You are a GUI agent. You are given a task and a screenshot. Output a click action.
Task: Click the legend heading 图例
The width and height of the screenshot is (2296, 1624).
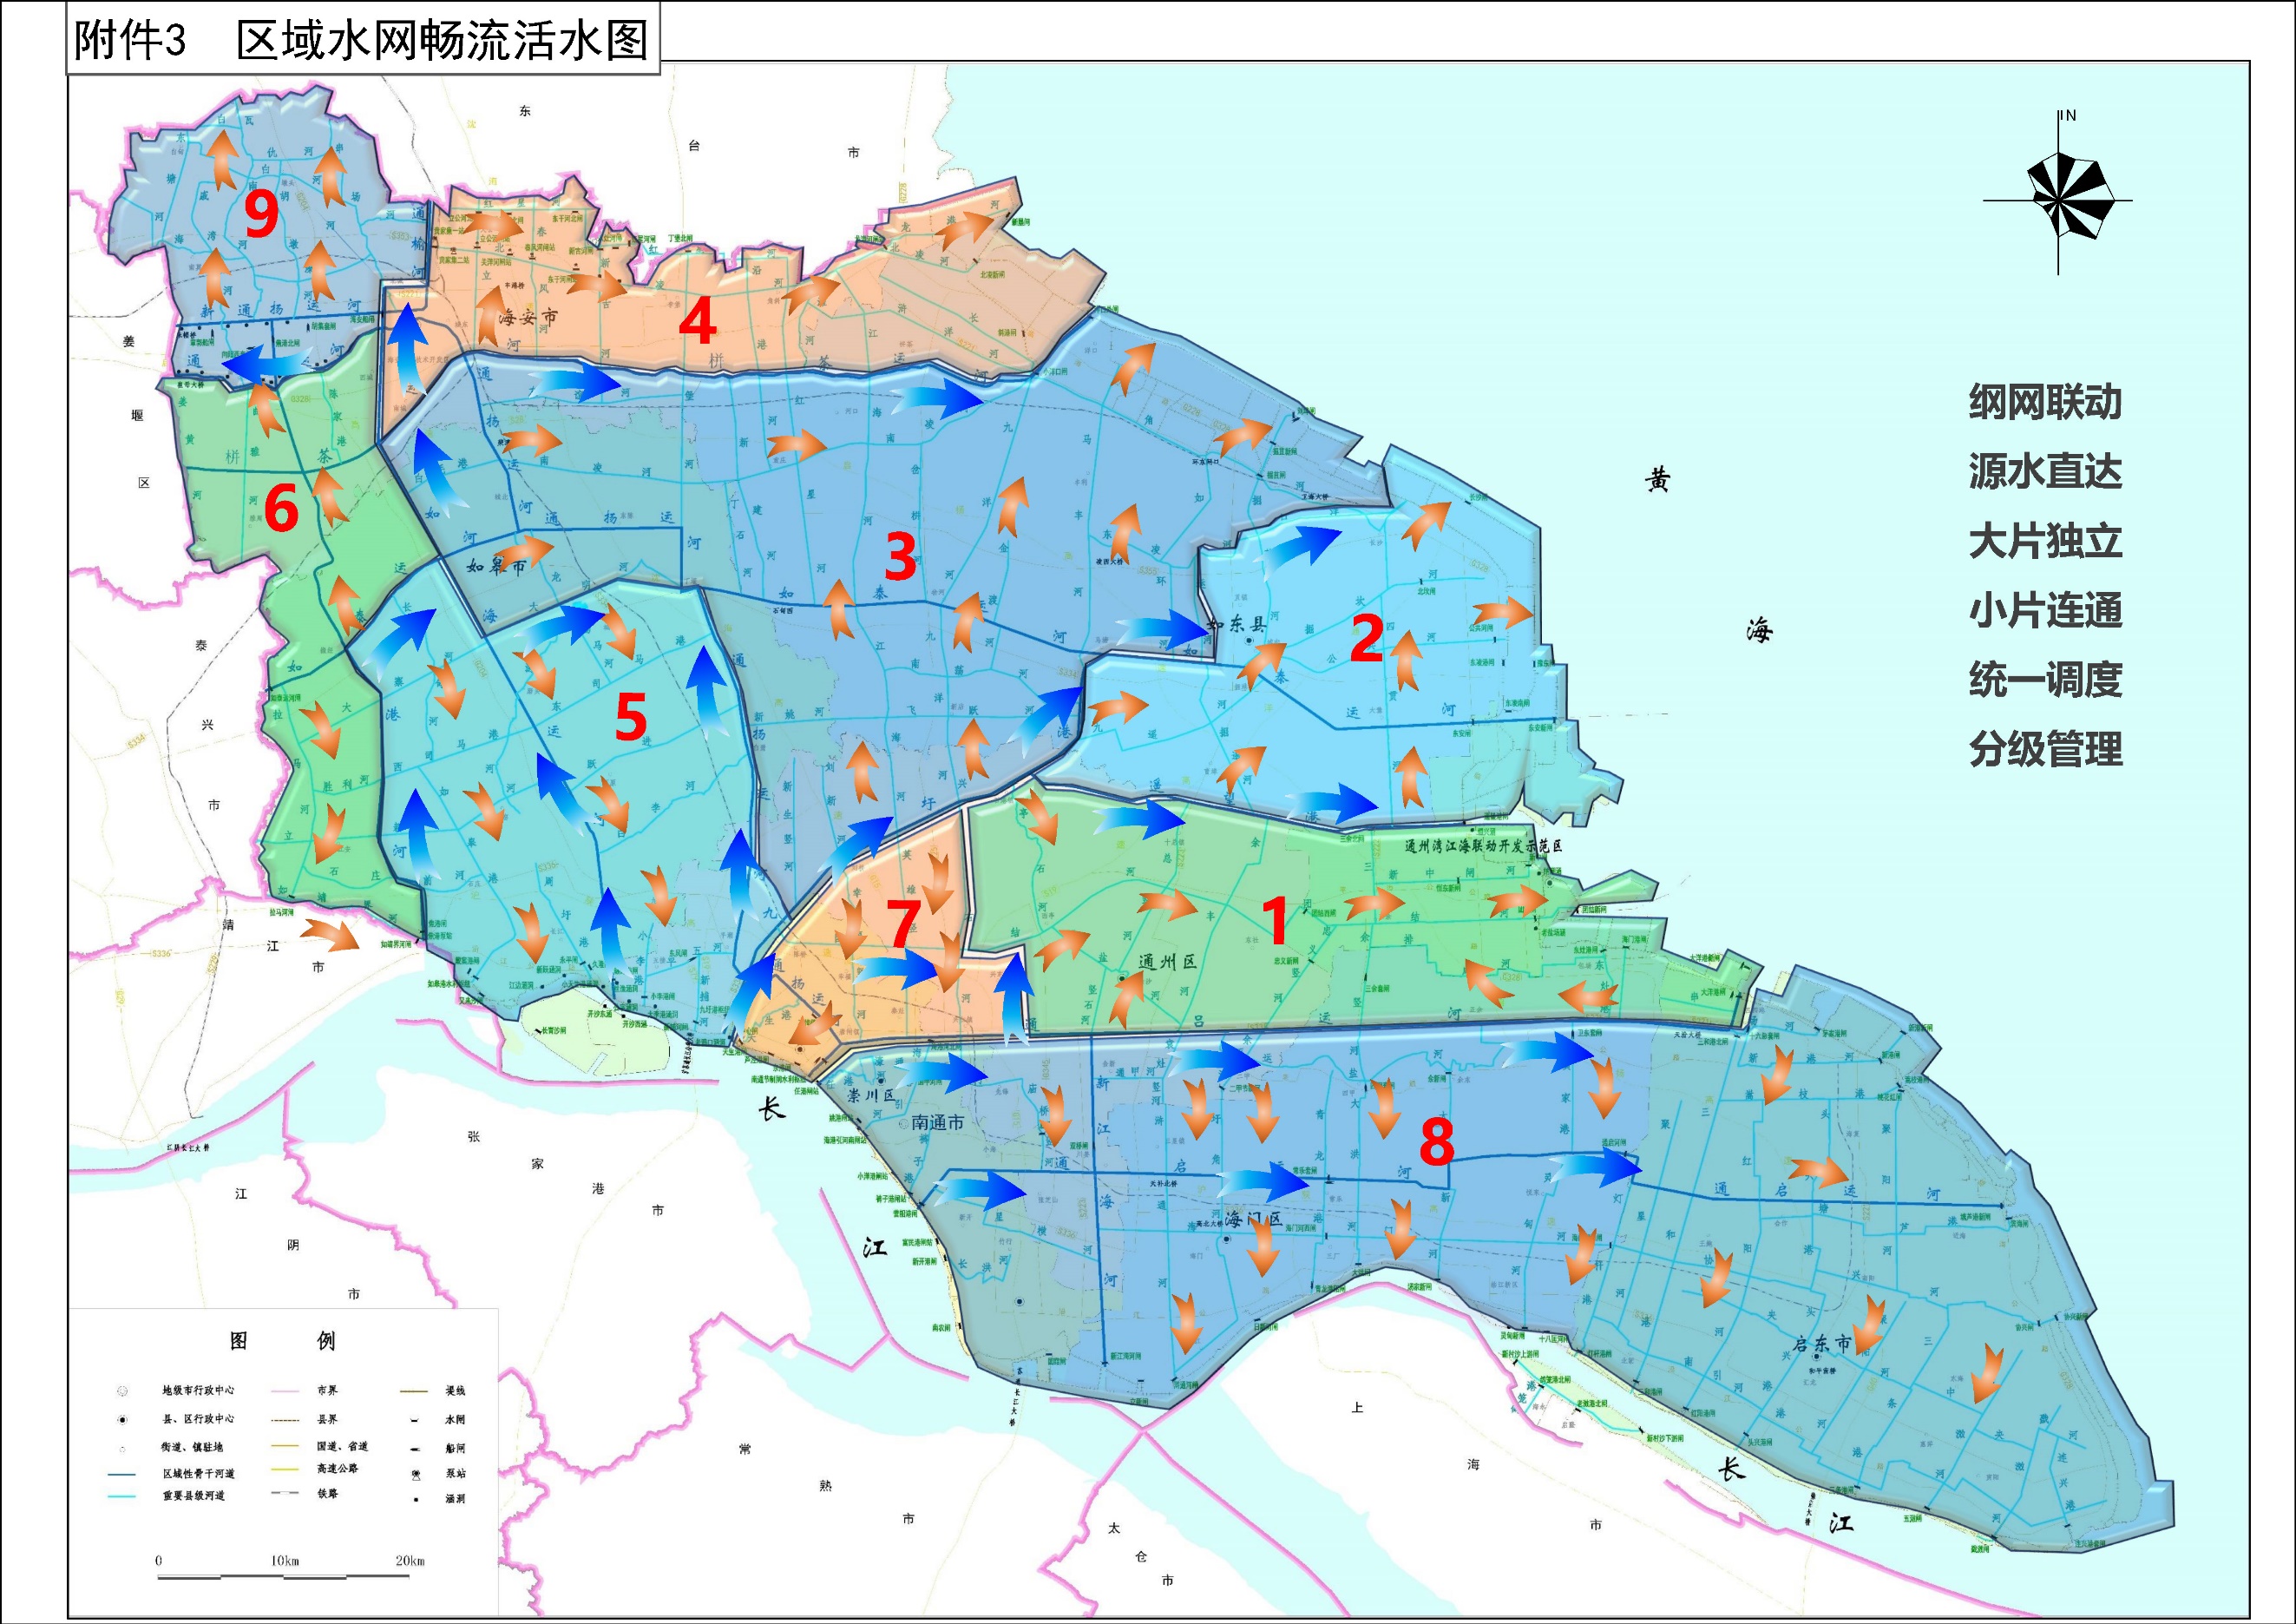282,1341
